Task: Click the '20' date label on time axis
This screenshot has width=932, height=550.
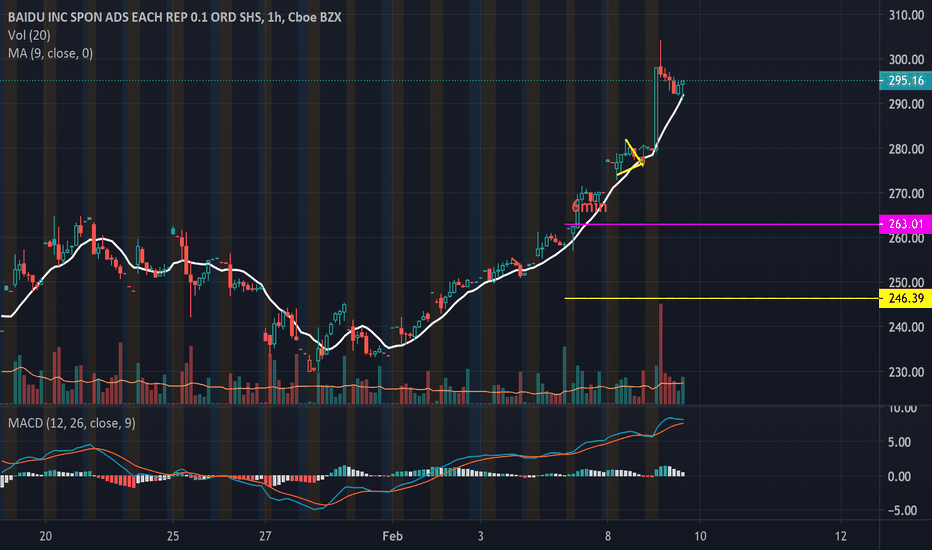Action: (46, 536)
